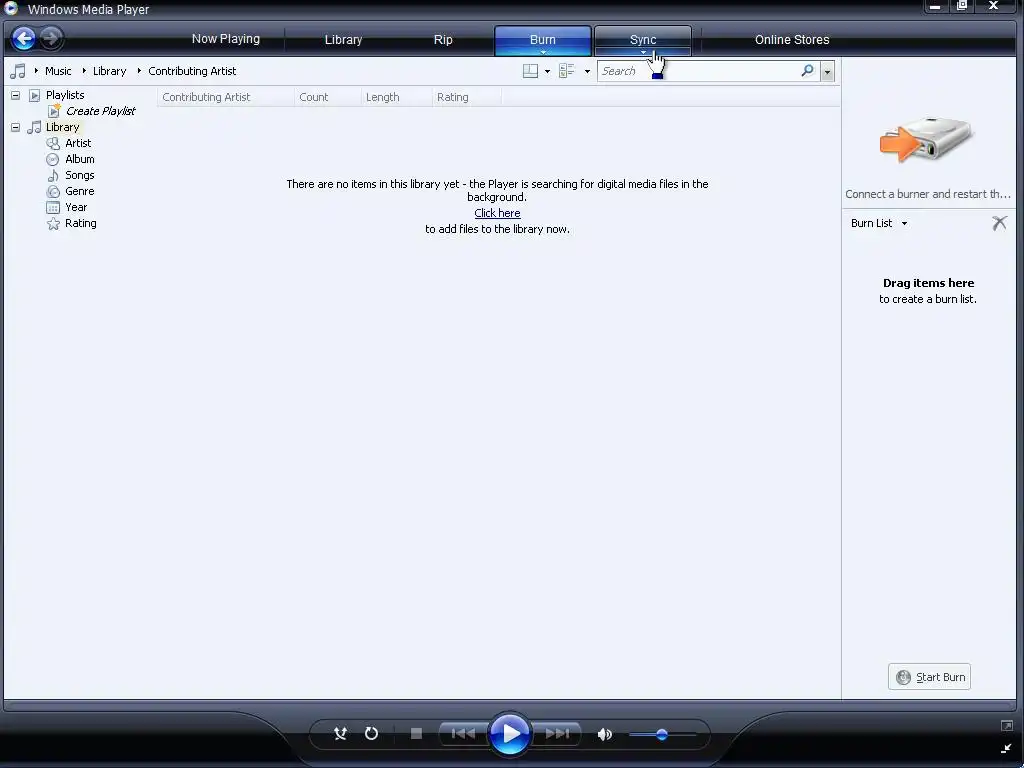
Task: Click the Contributing Artist breadcrumb
Action: click(192, 71)
